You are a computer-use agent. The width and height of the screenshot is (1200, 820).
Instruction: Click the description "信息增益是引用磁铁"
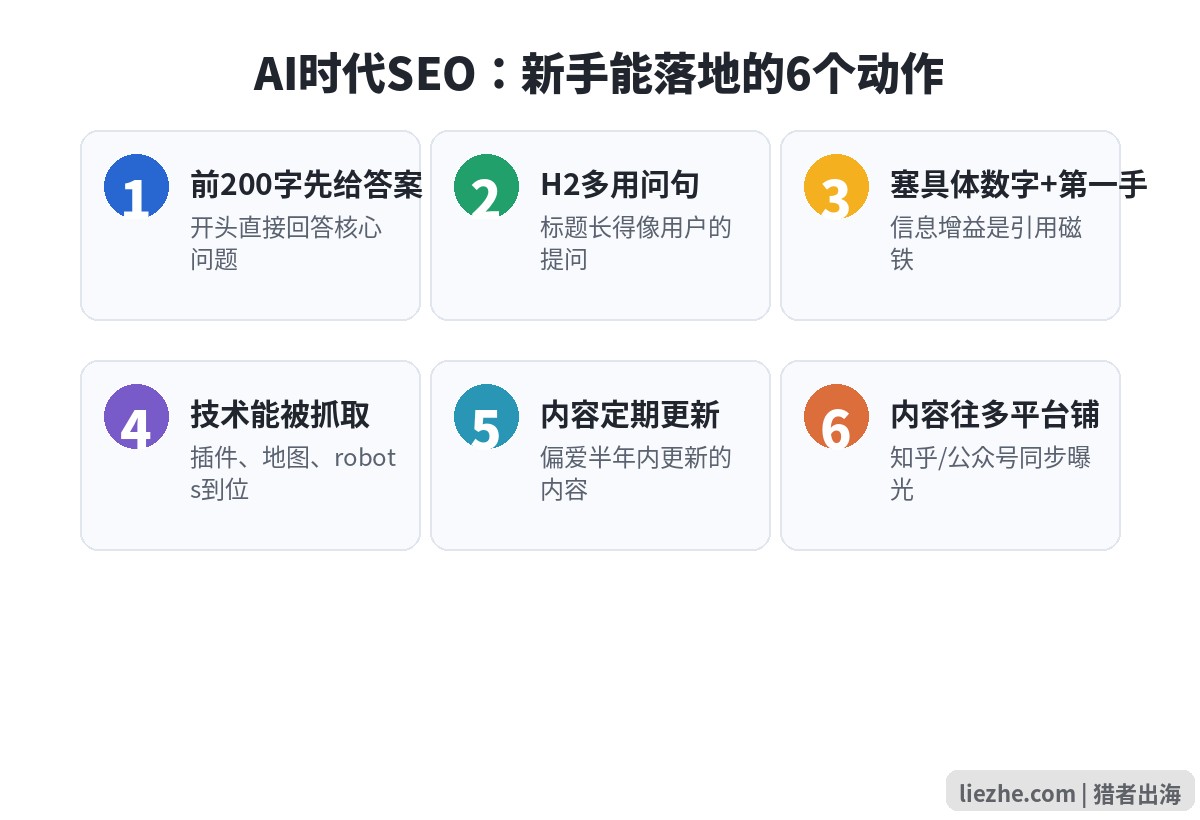pyautogui.click(x=986, y=243)
